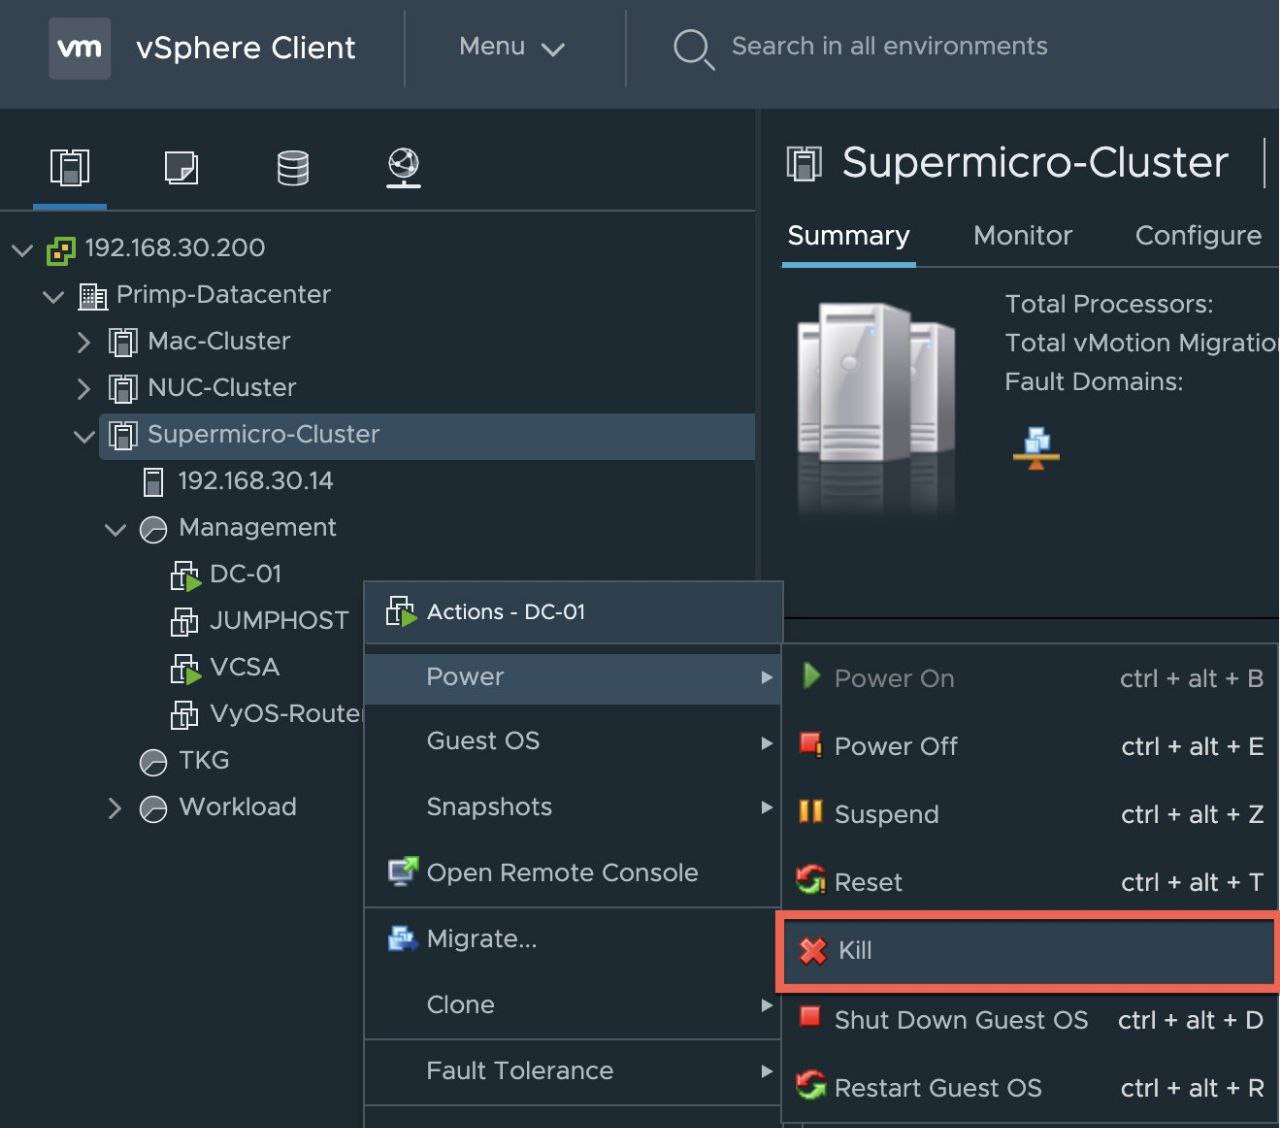
Task: Click the TKG resource pool icon
Action: click(153, 762)
